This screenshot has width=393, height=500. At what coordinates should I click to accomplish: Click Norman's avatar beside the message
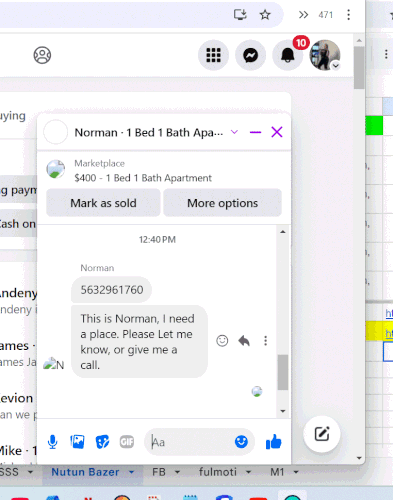[x=53, y=364]
